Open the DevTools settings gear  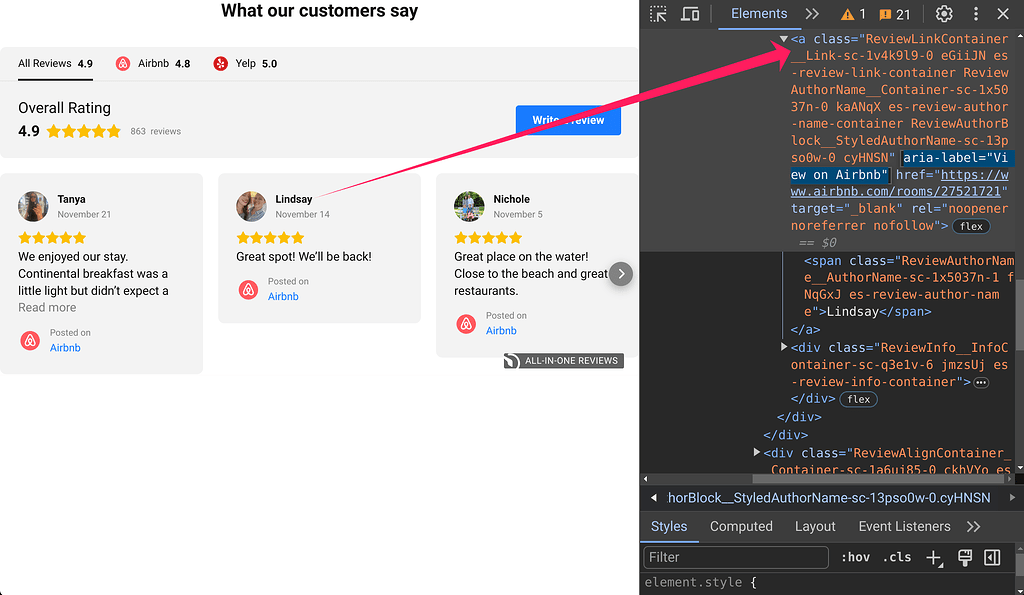point(943,14)
